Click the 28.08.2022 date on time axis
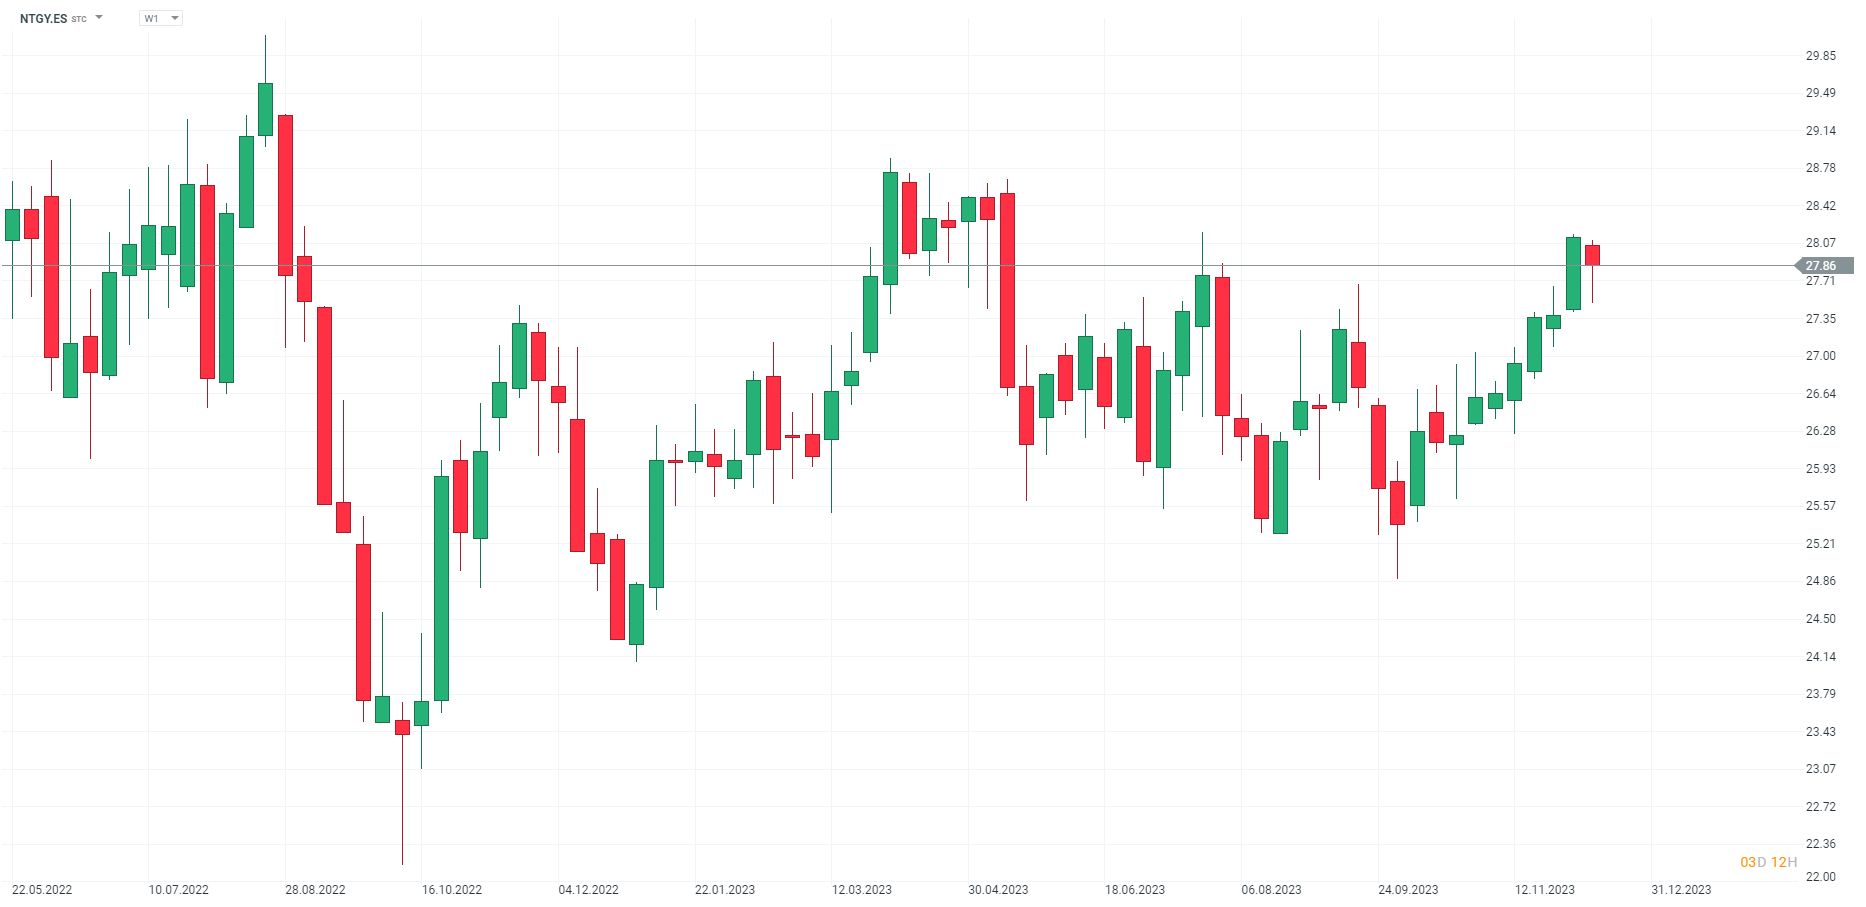This screenshot has width=1866, height=907. (x=315, y=889)
